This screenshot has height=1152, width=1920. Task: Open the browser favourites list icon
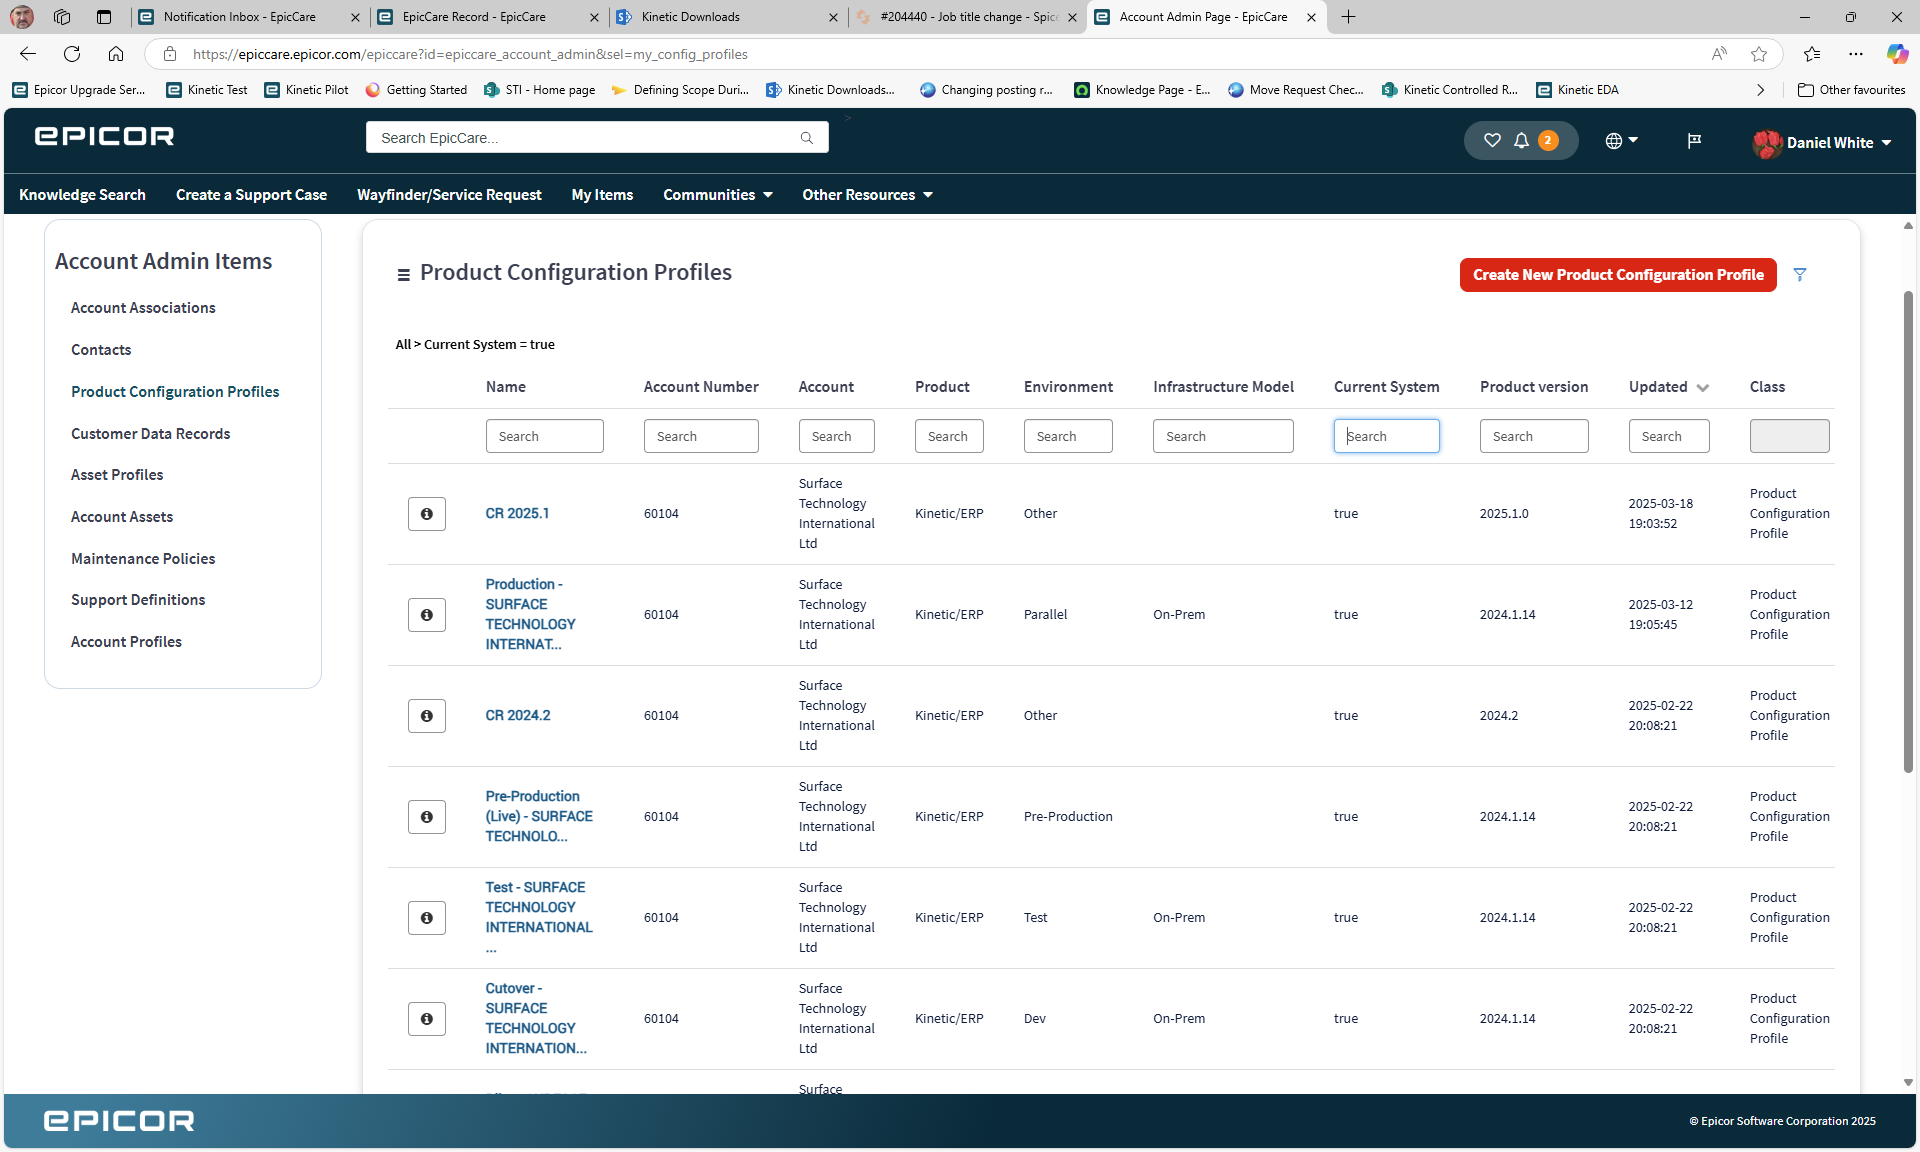click(1812, 54)
